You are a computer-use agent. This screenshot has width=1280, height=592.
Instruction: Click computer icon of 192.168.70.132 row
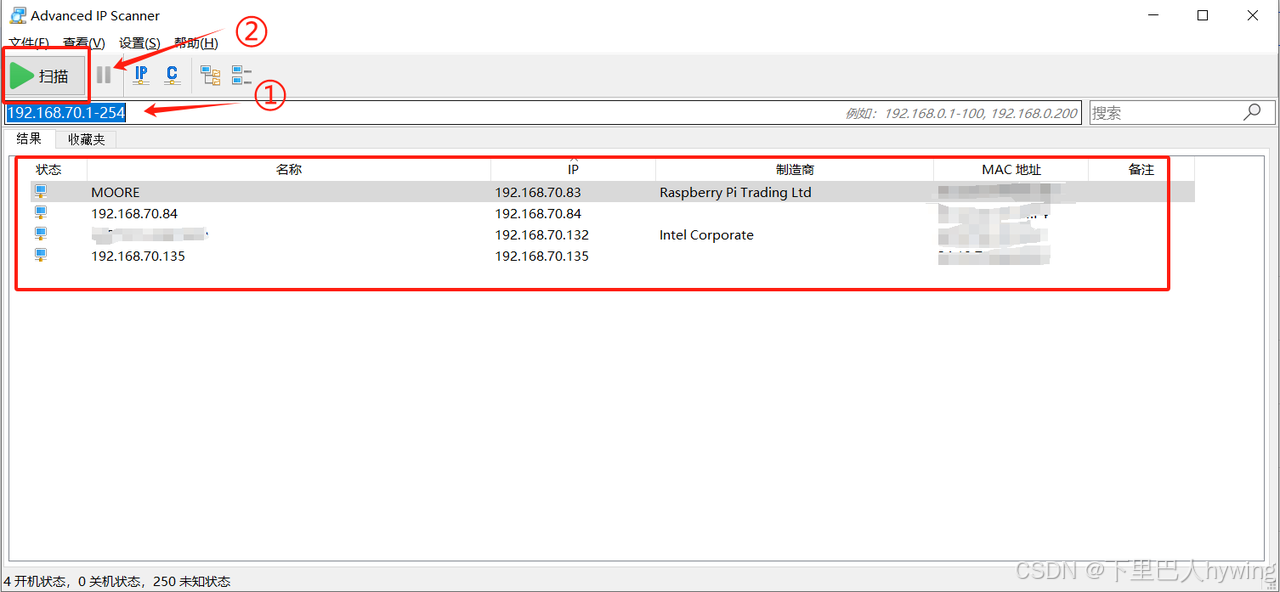[x=41, y=234]
